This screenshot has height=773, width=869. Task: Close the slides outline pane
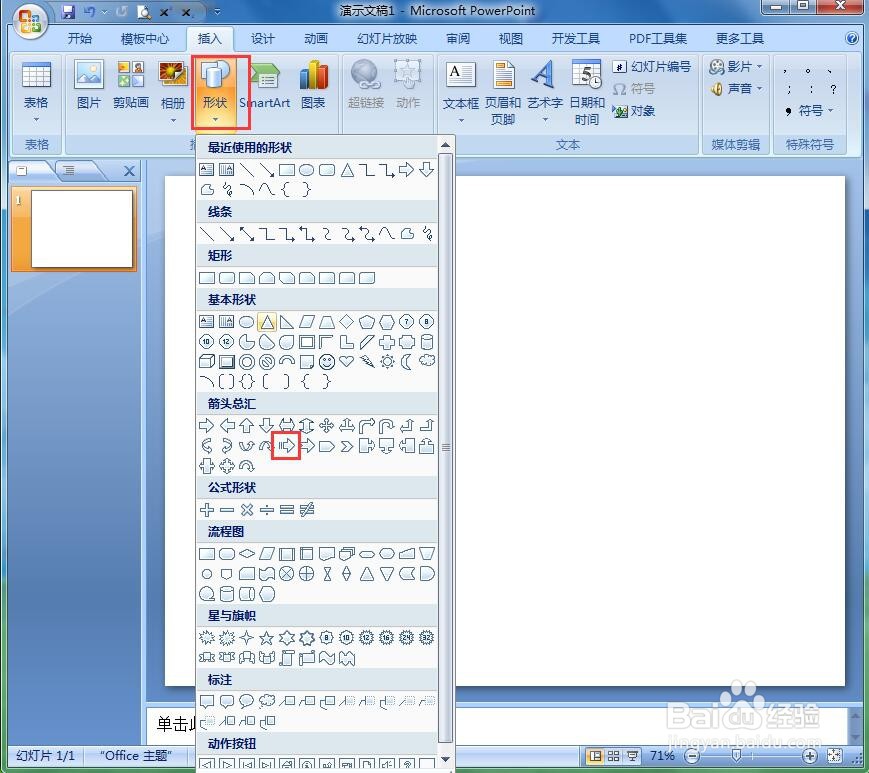coord(129,171)
